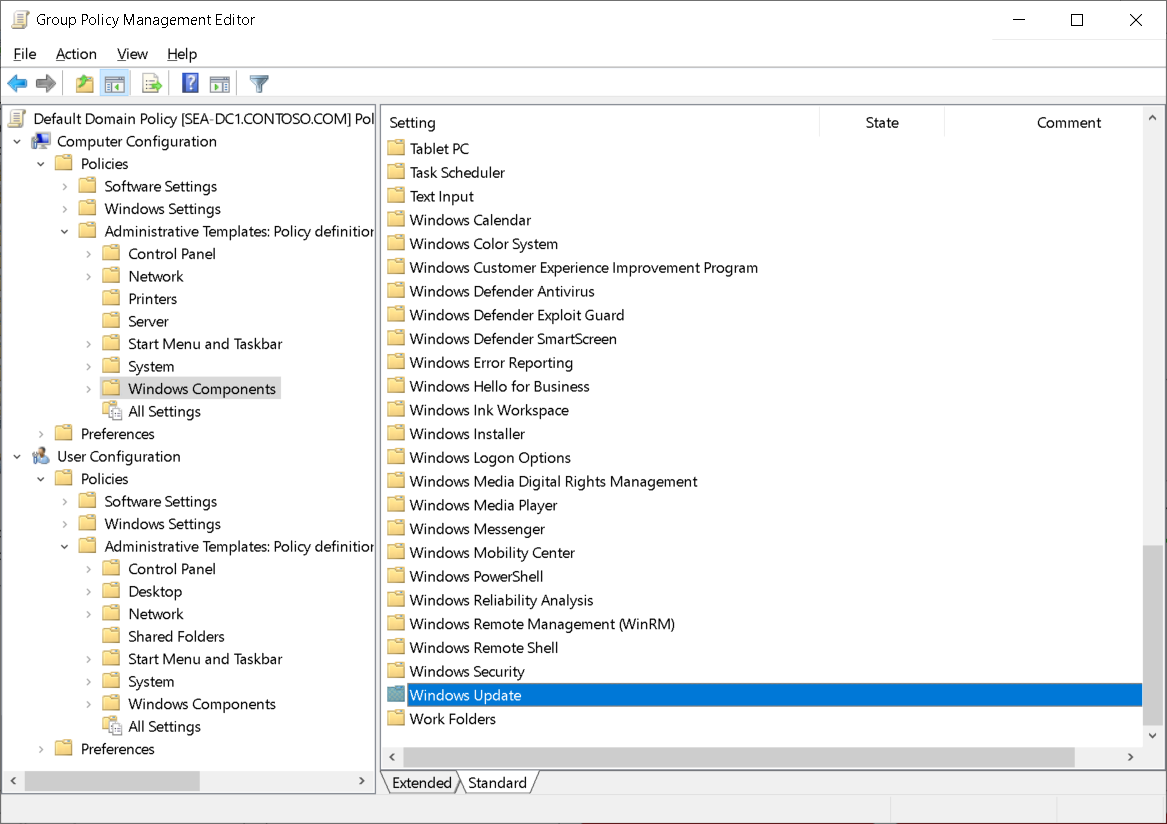Click the Computer Configuration computer icon

pos(41,141)
